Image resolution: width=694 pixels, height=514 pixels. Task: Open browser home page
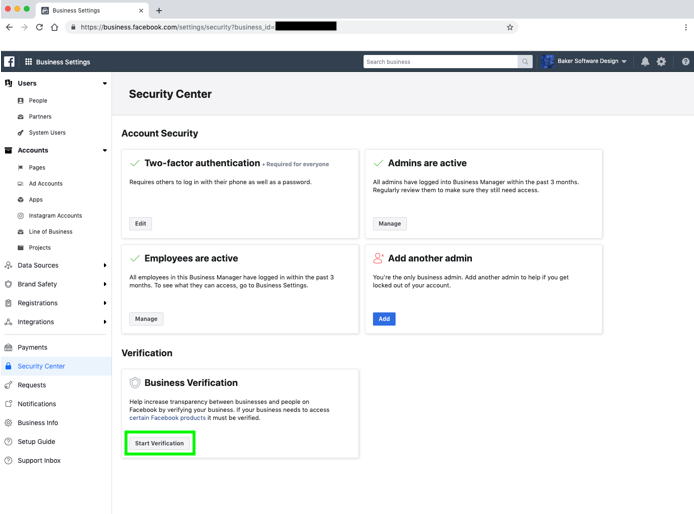[54, 27]
